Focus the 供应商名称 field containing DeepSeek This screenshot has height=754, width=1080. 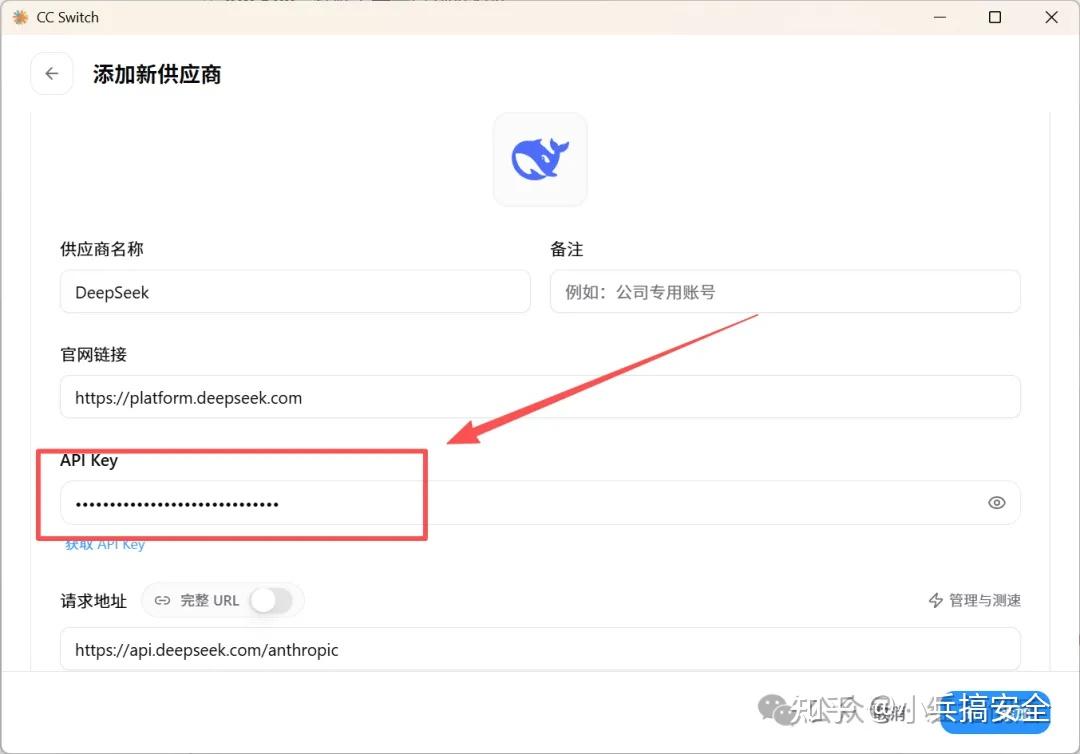coord(295,292)
